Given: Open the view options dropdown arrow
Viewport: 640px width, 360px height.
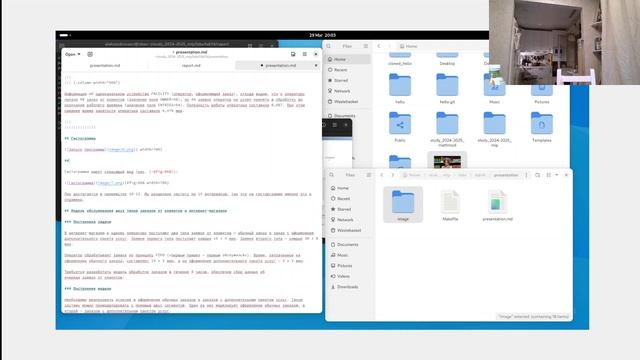Looking at the screenshot, I should point(557,175).
